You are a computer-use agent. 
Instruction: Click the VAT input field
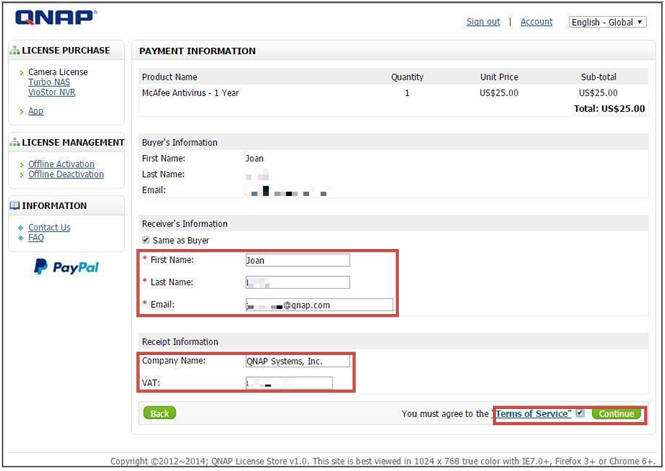point(289,383)
